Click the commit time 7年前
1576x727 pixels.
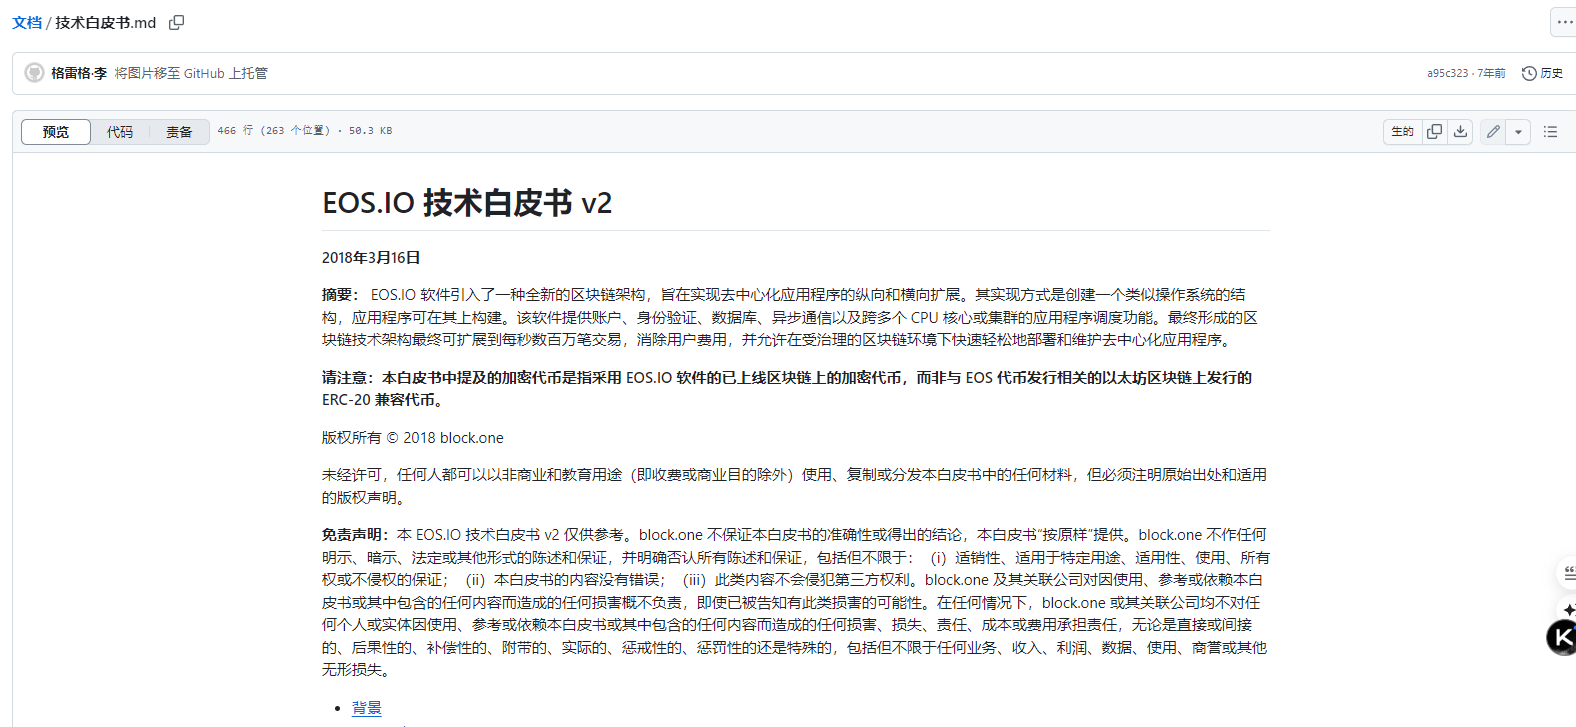pos(1491,73)
